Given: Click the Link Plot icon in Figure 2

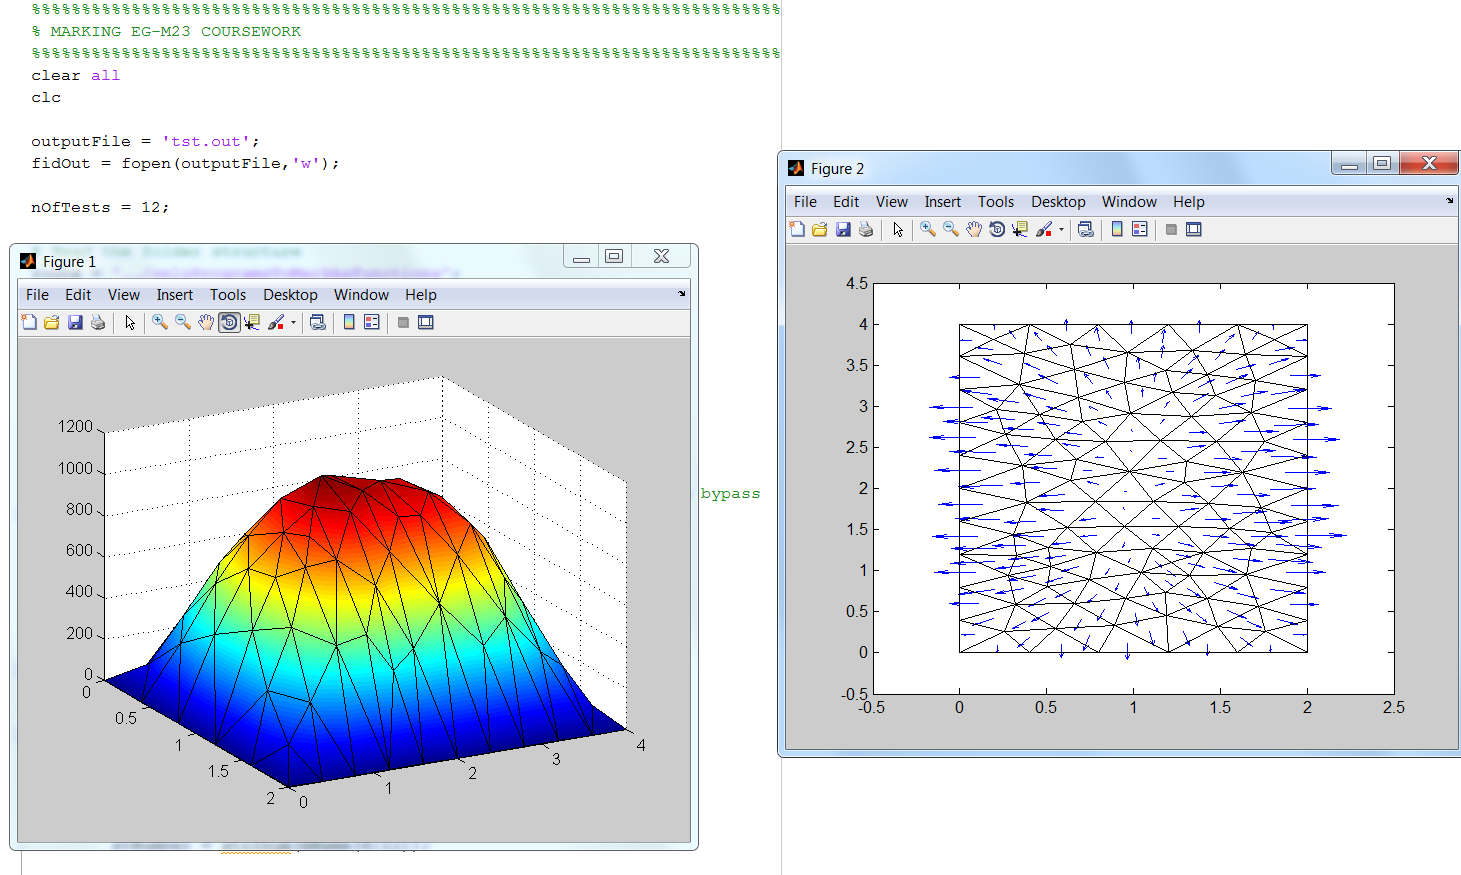Looking at the screenshot, I should (x=1086, y=229).
